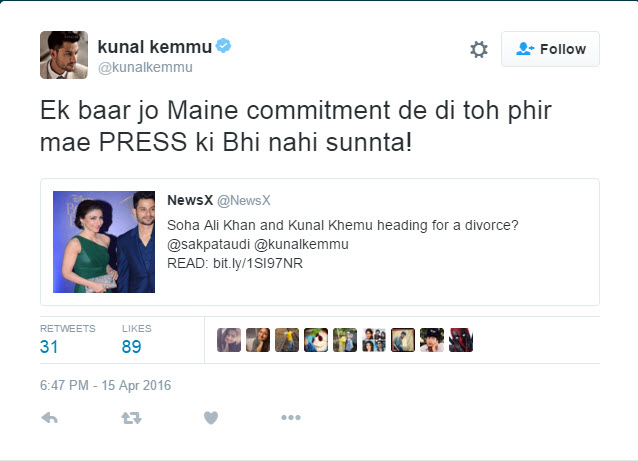The image size is (638, 461).
Task: Click the NewsX account name
Action: pos(188,199)
